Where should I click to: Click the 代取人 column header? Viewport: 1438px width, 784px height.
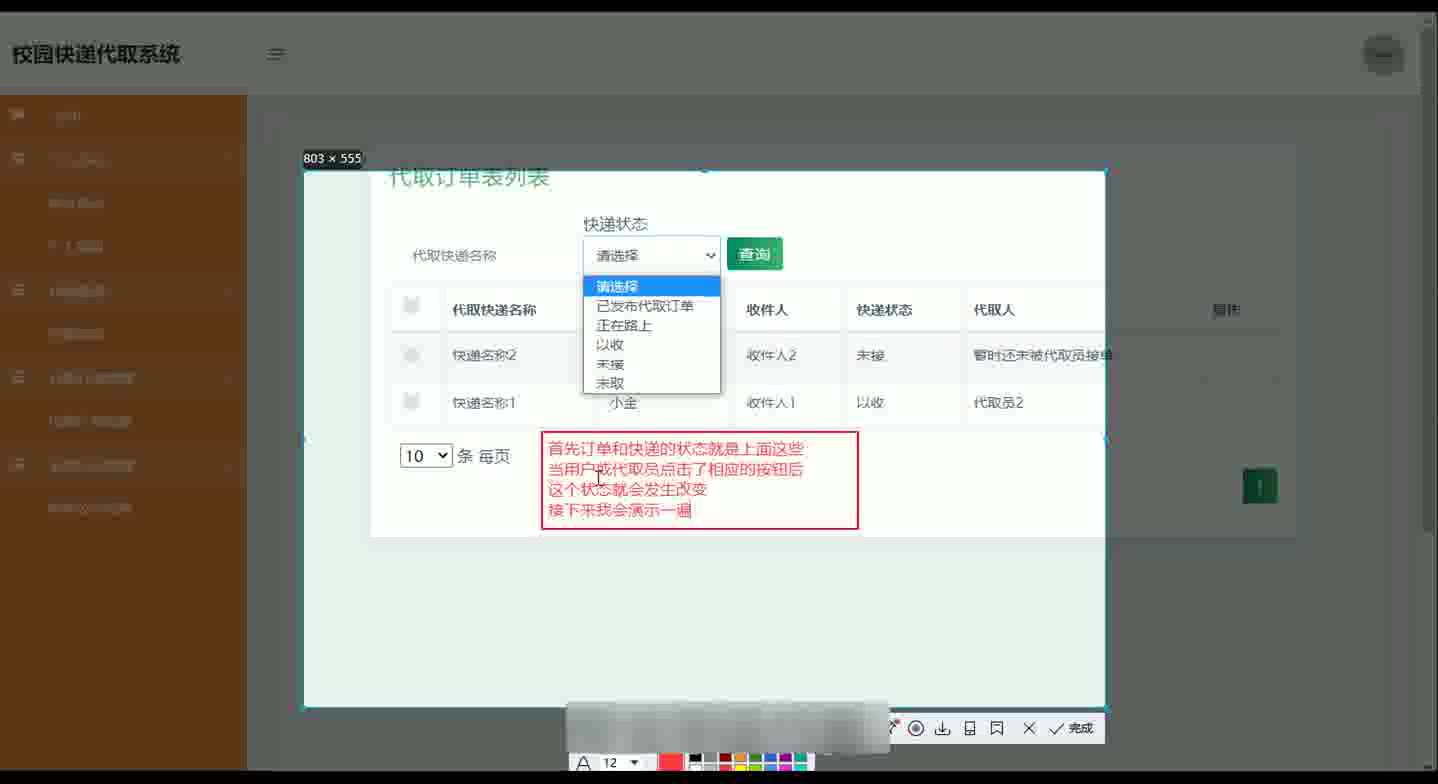tap(994, 310)
